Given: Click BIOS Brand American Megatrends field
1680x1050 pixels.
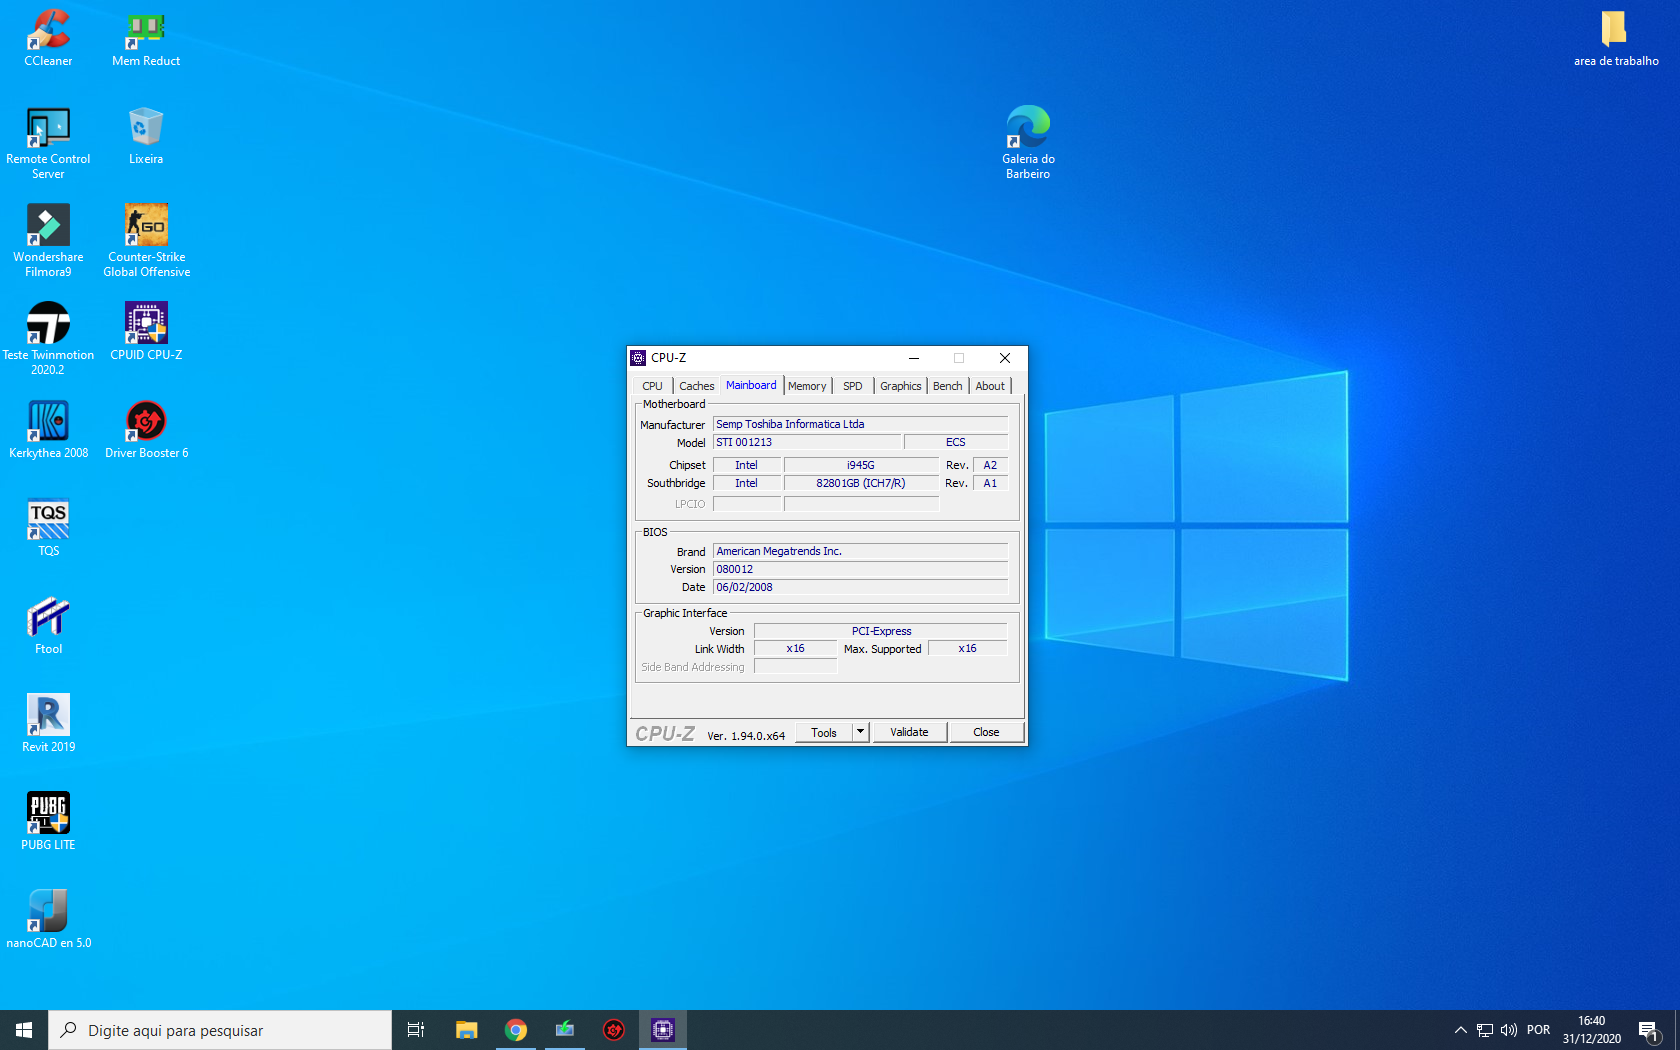Looking at the screenshot, I should pos(861,551).
